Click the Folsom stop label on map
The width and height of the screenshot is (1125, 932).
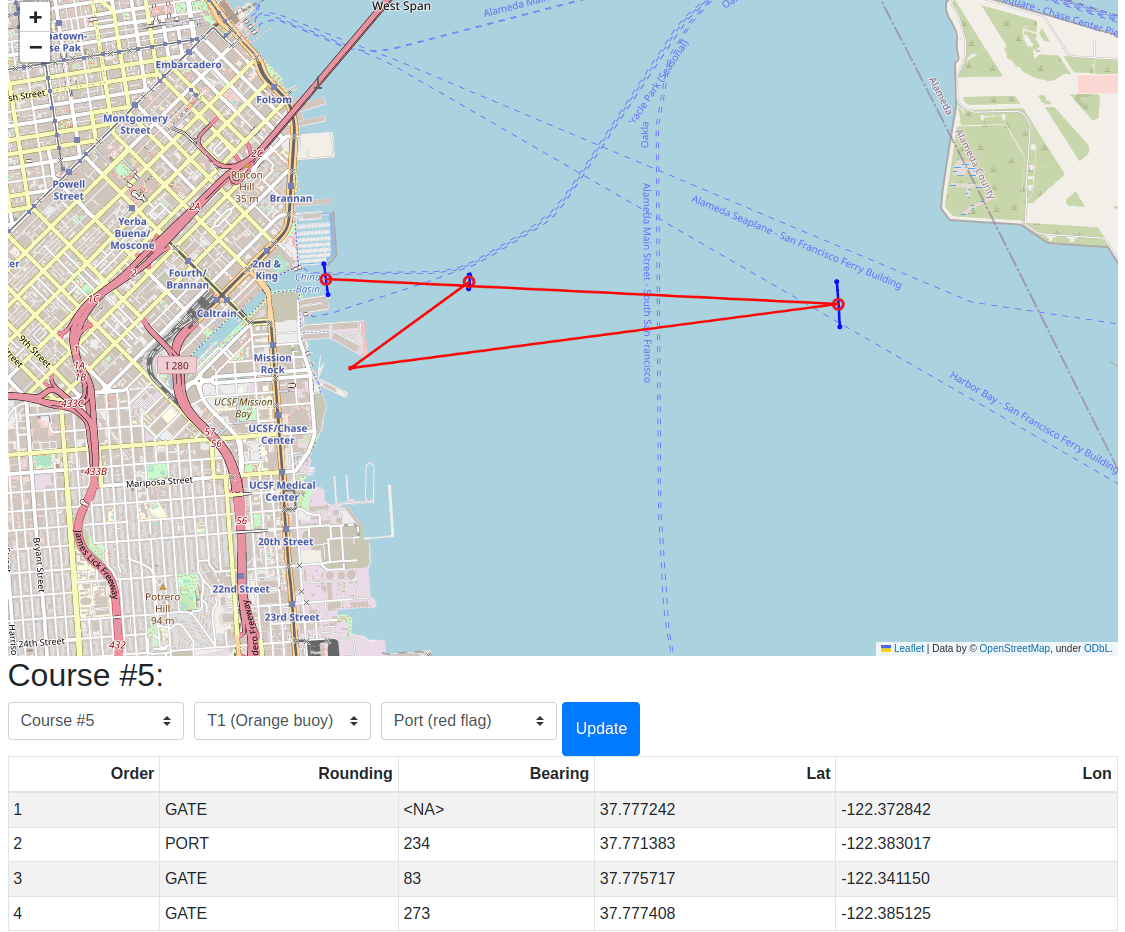pos(274,100)
